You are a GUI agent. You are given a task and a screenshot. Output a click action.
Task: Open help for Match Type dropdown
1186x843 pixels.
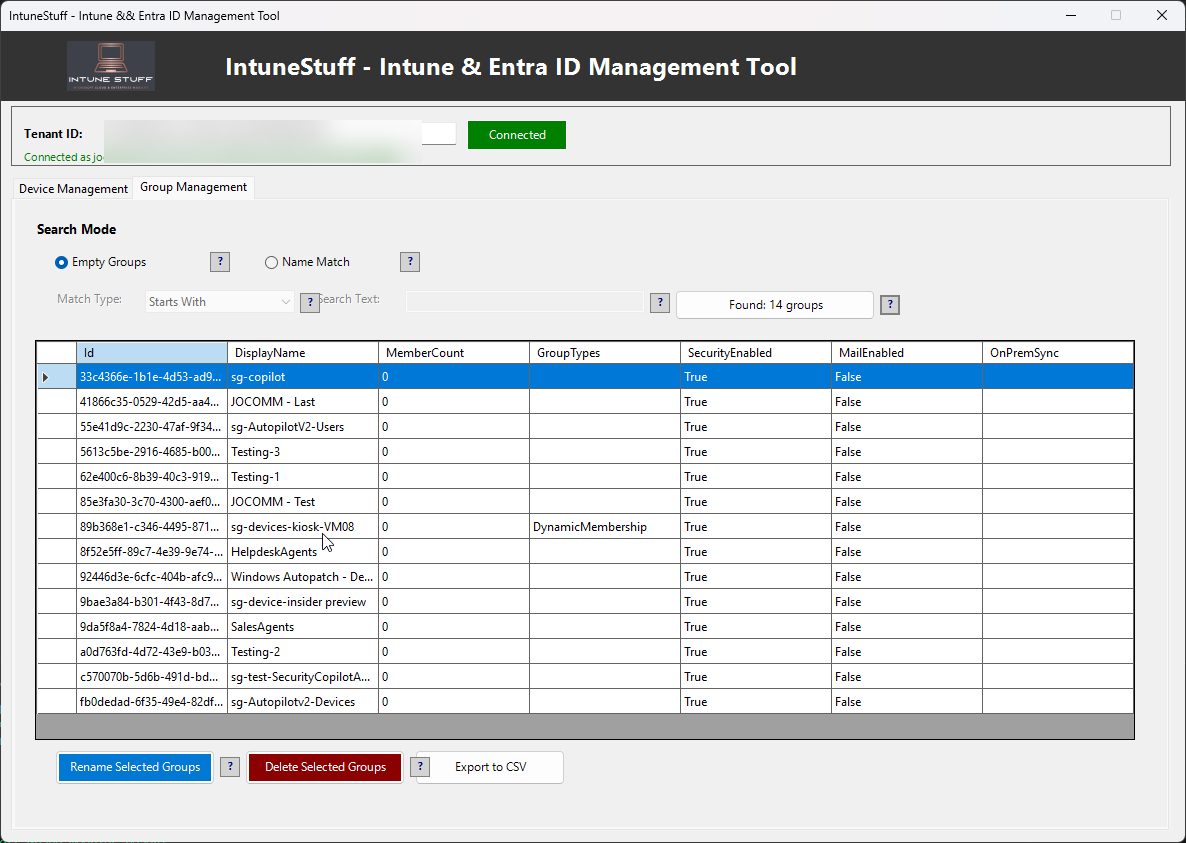point(309,302)
